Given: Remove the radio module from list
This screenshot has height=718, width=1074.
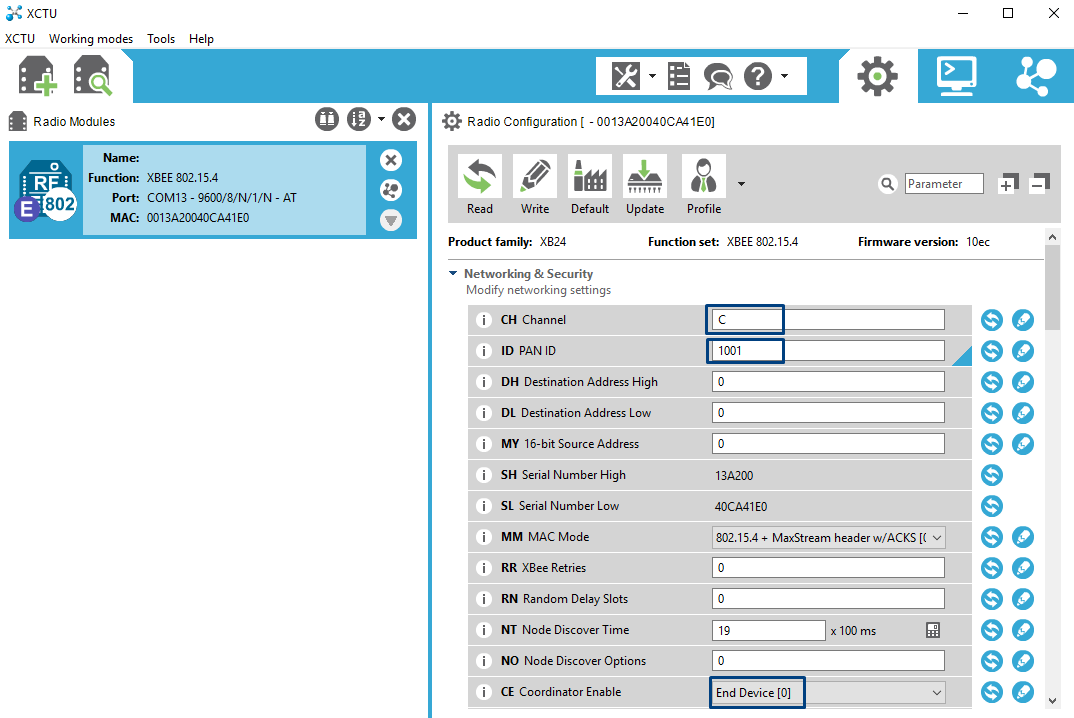Looking at the screenshot, I should [x=391, y=160].
